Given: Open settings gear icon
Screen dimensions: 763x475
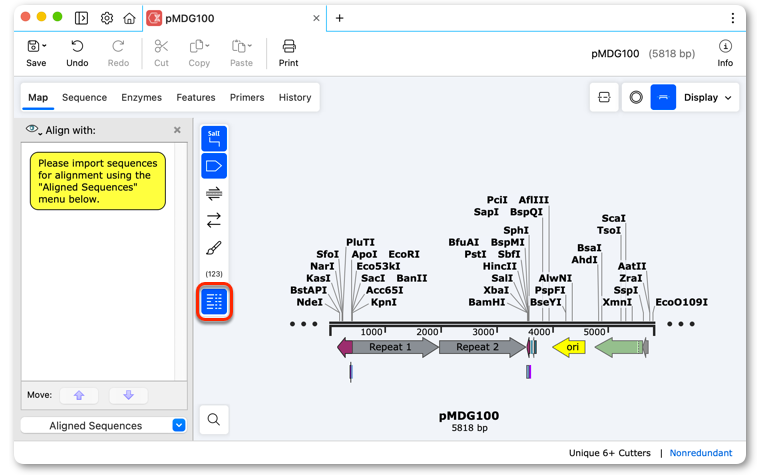Looking at the screenshot, I should pyautogui.click(x=107, y=18).
